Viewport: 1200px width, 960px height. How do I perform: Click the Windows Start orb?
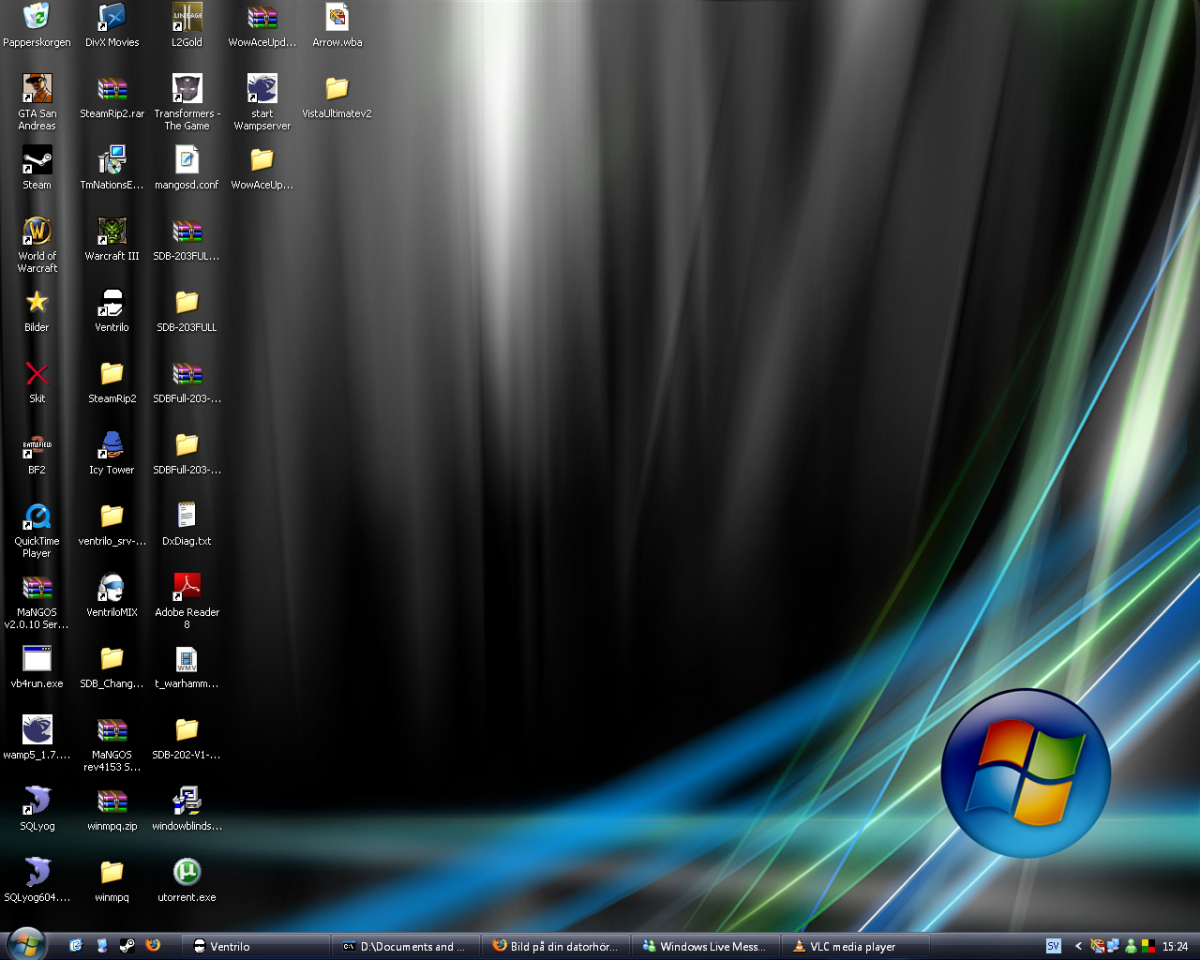(26, 944)
